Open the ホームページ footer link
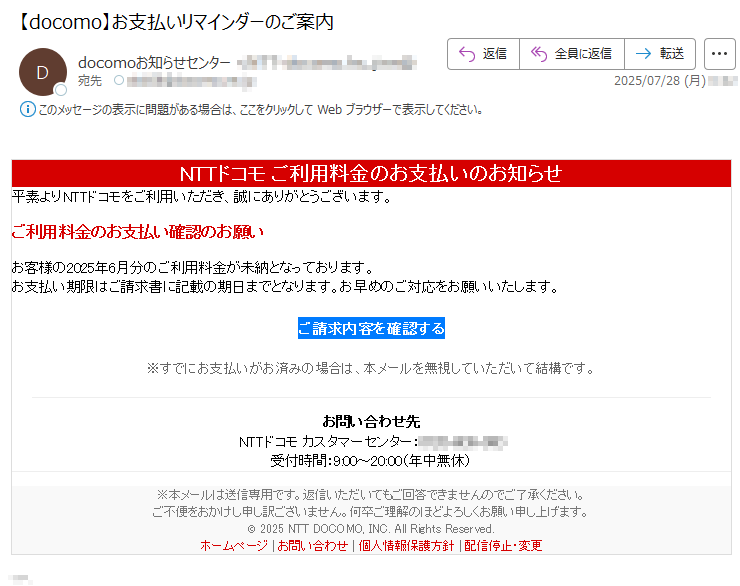 coord(234,545)
